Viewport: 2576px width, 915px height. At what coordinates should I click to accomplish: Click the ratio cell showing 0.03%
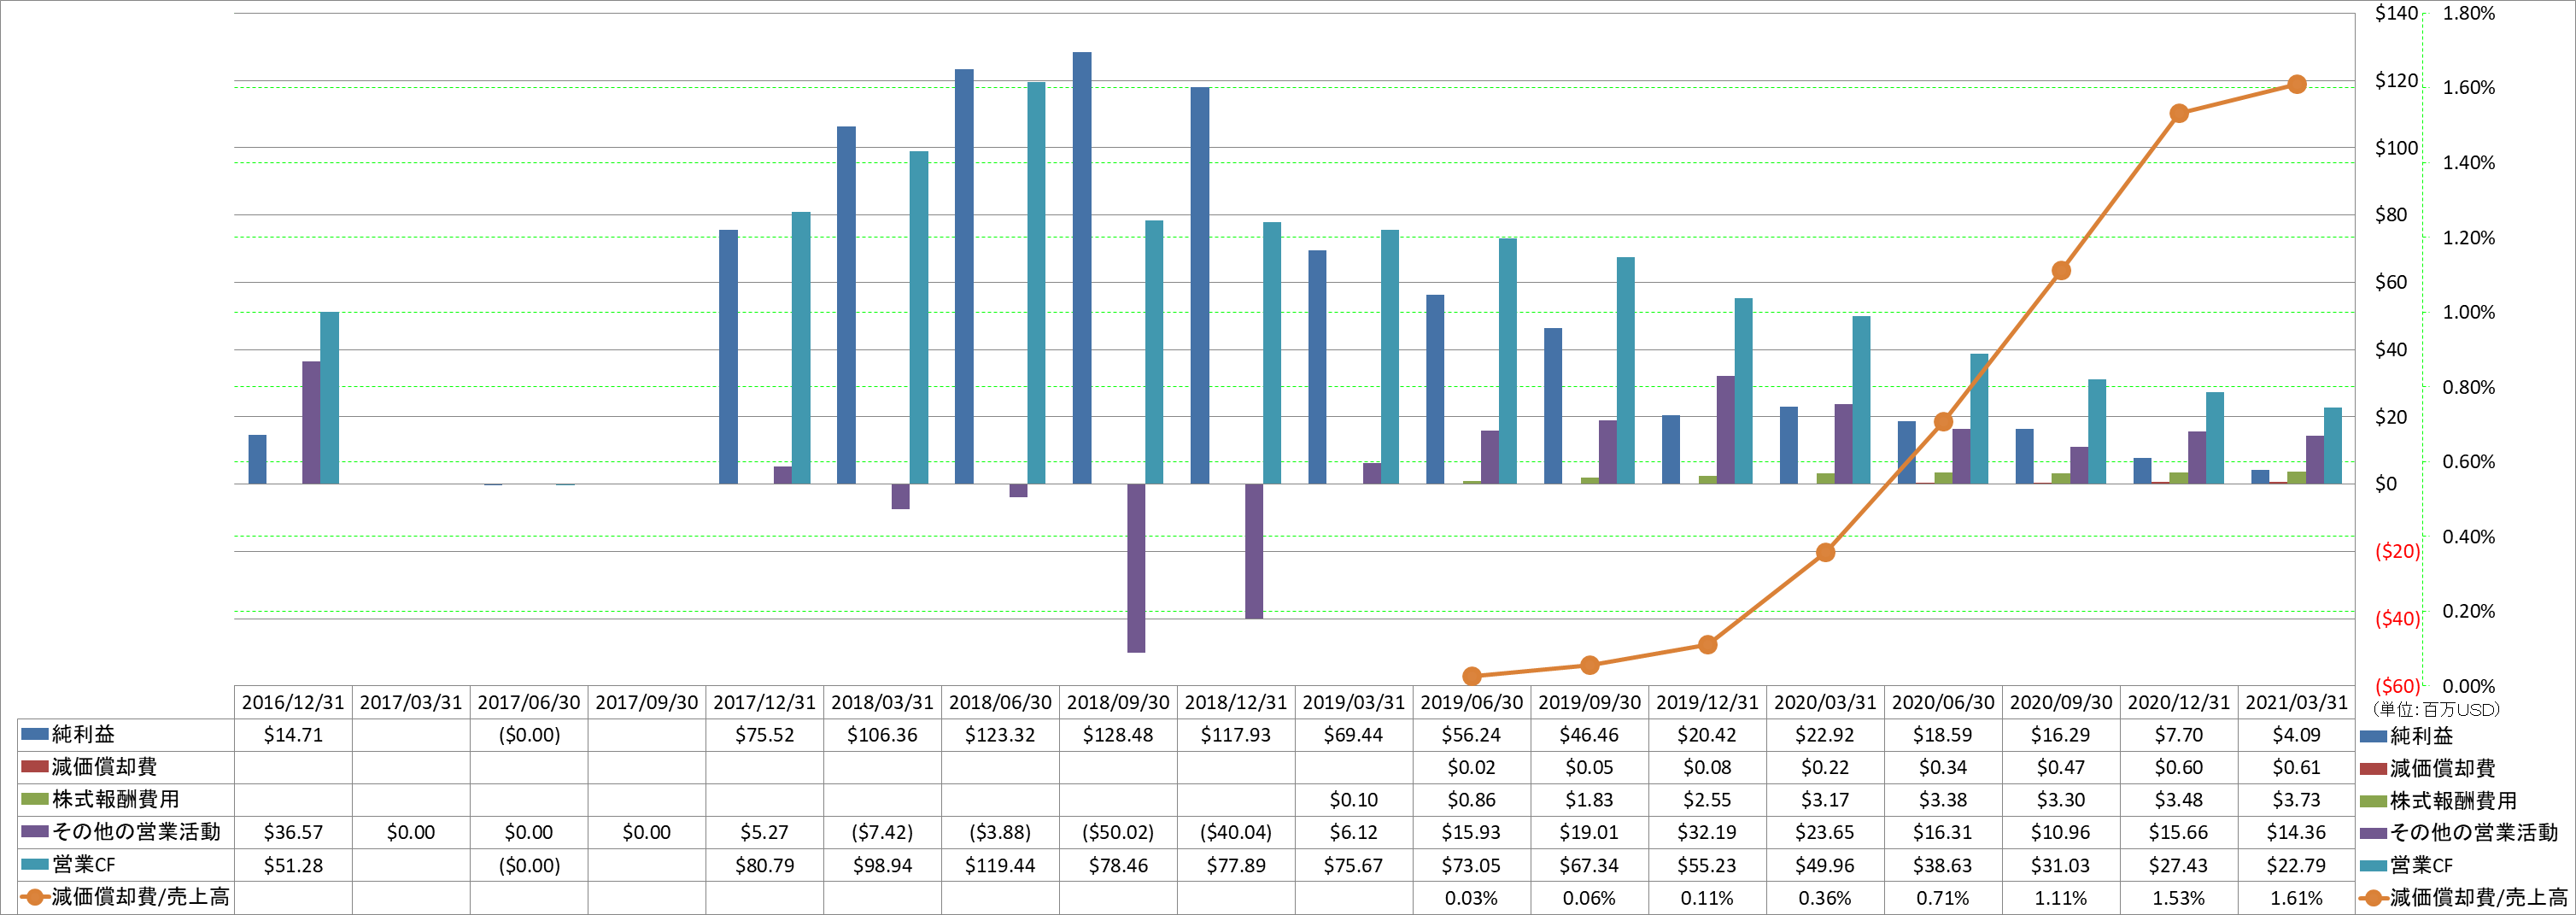click(1471, 898)
